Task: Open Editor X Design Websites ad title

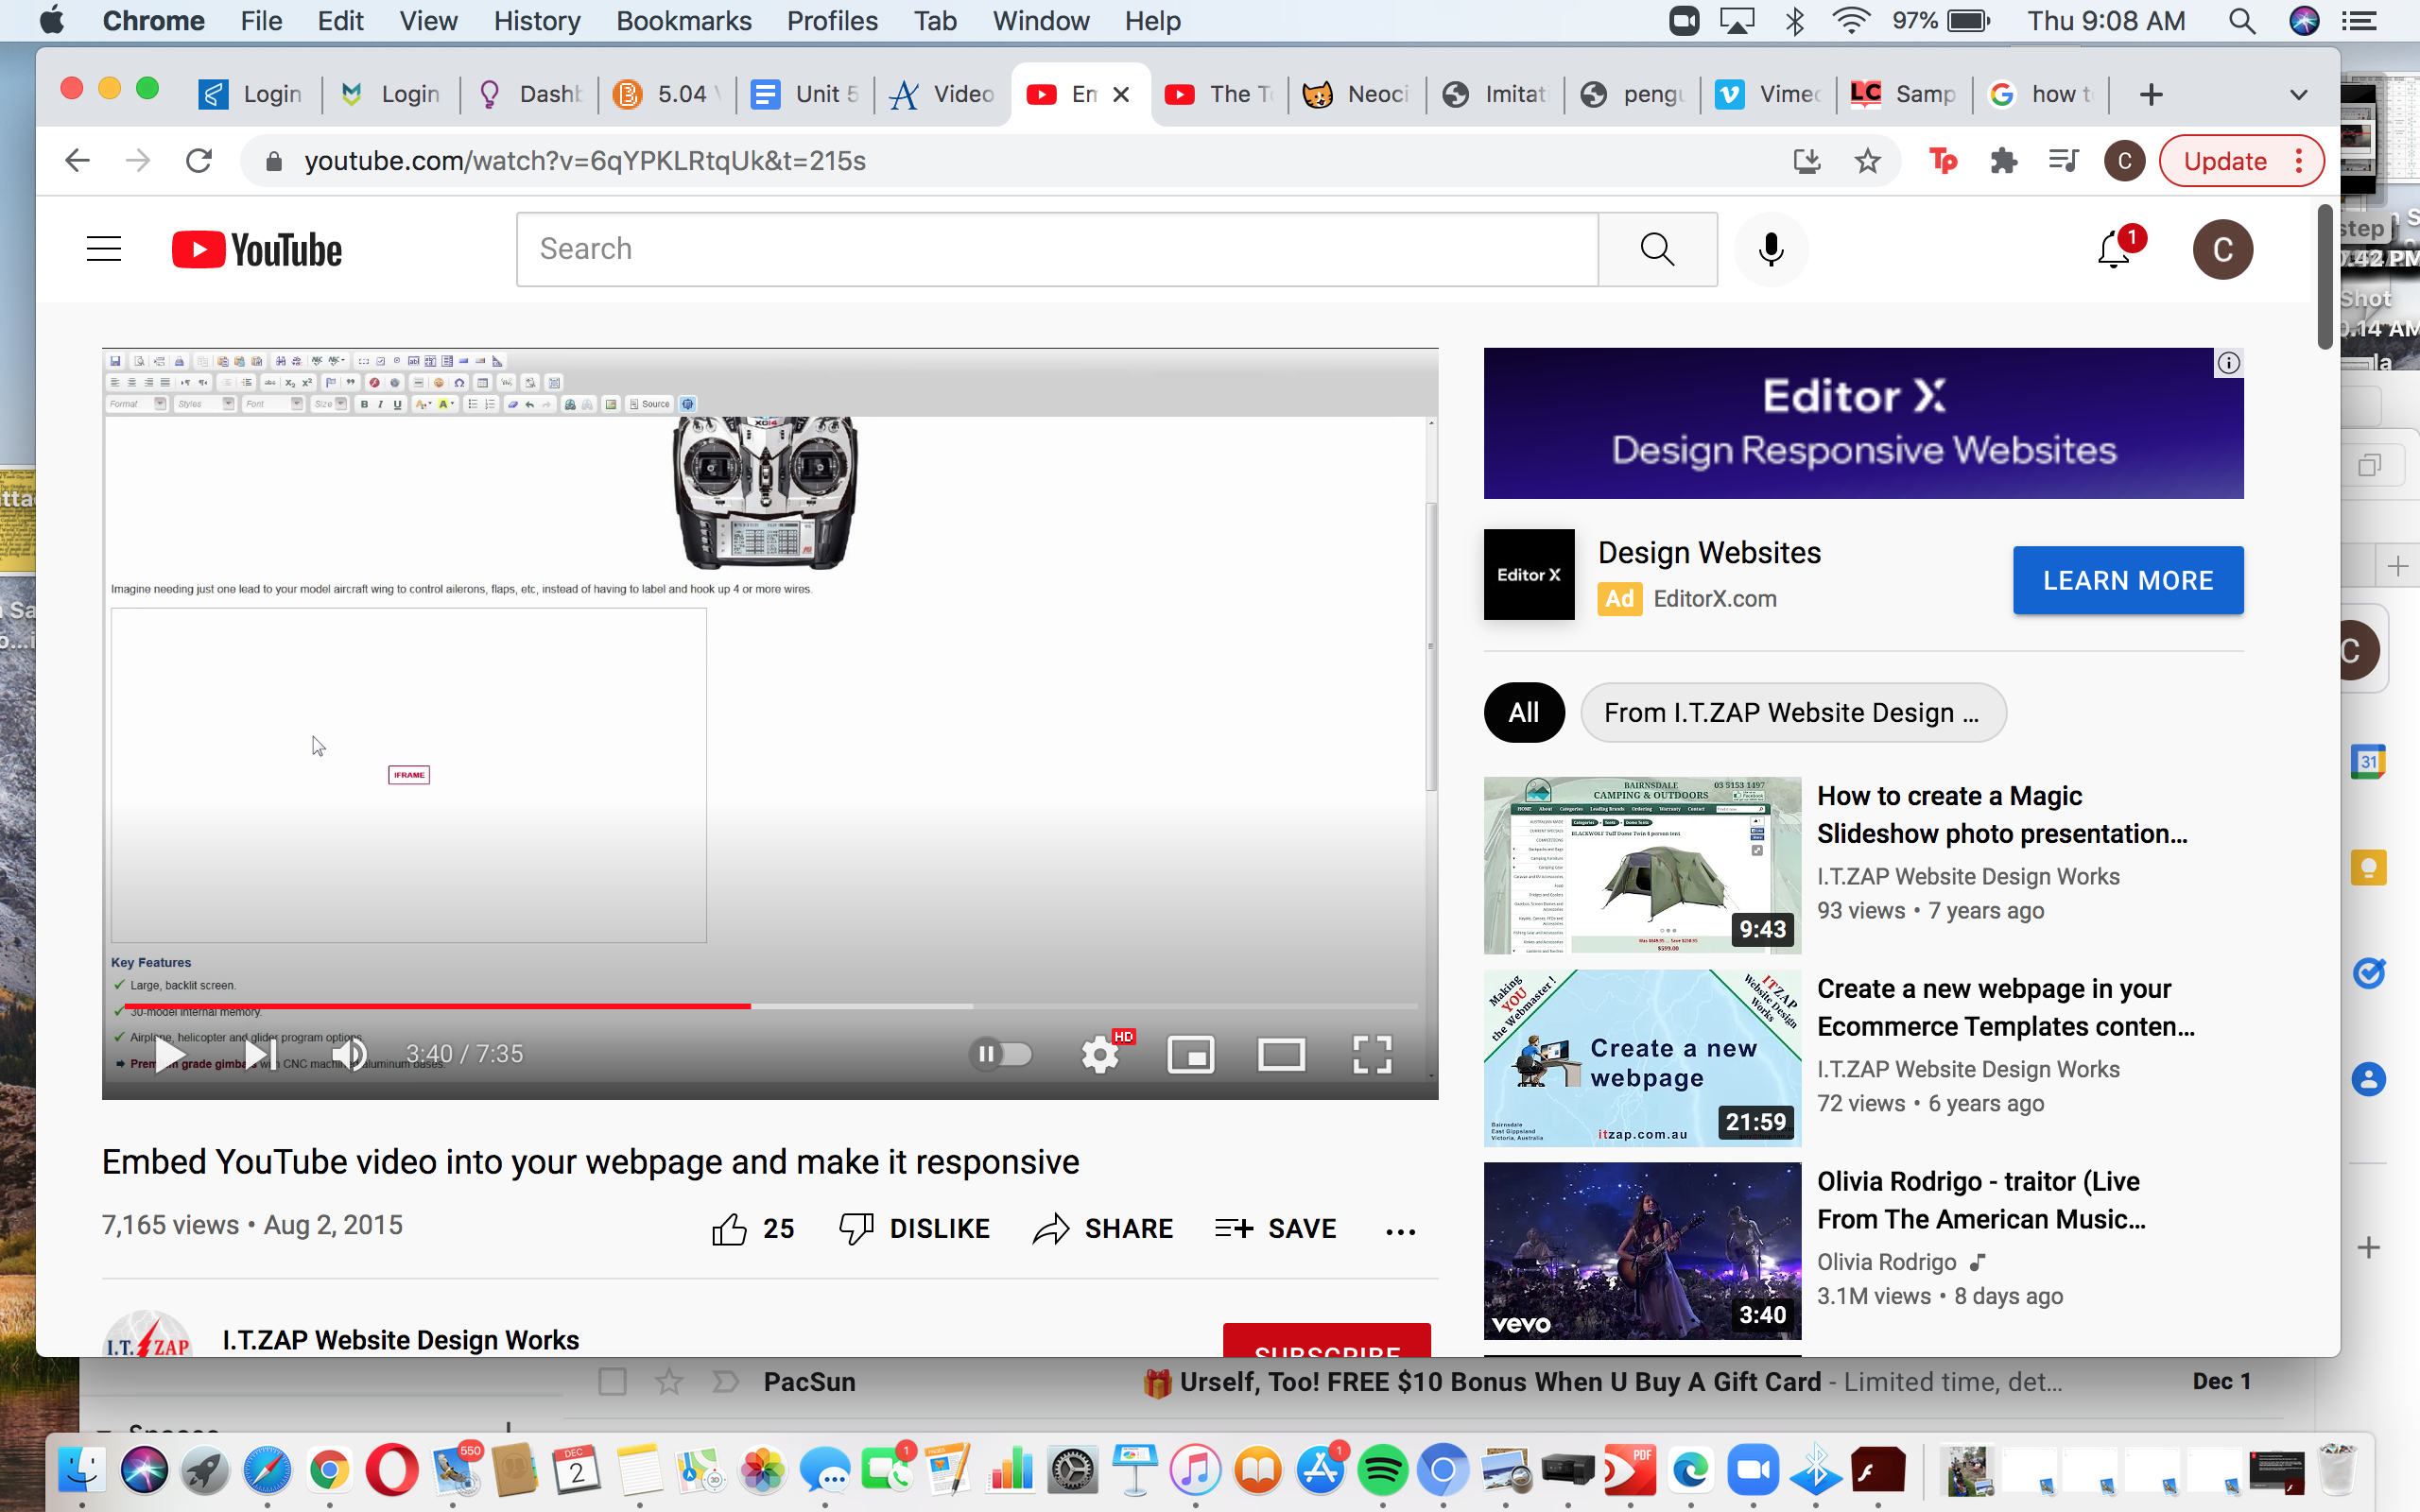Action: click(1709, 553)
